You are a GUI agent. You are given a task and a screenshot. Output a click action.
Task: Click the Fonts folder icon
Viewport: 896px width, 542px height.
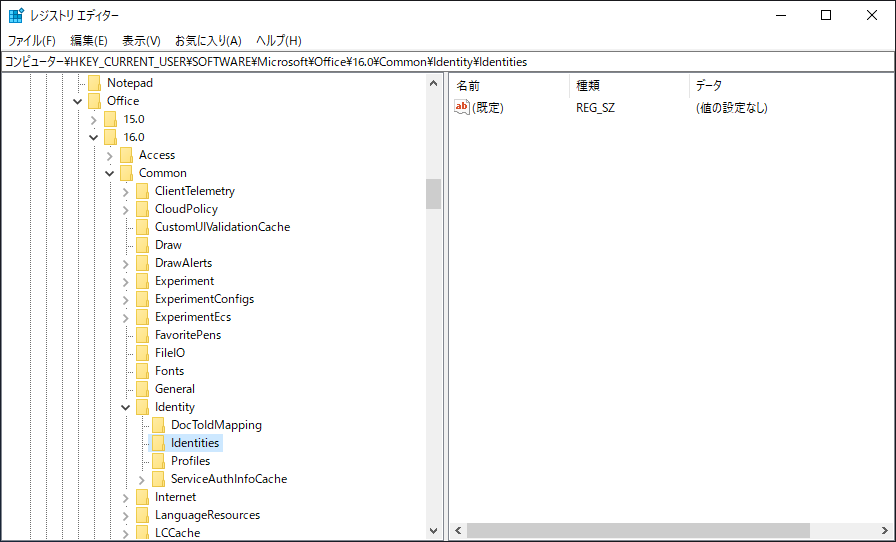(143, 371)
